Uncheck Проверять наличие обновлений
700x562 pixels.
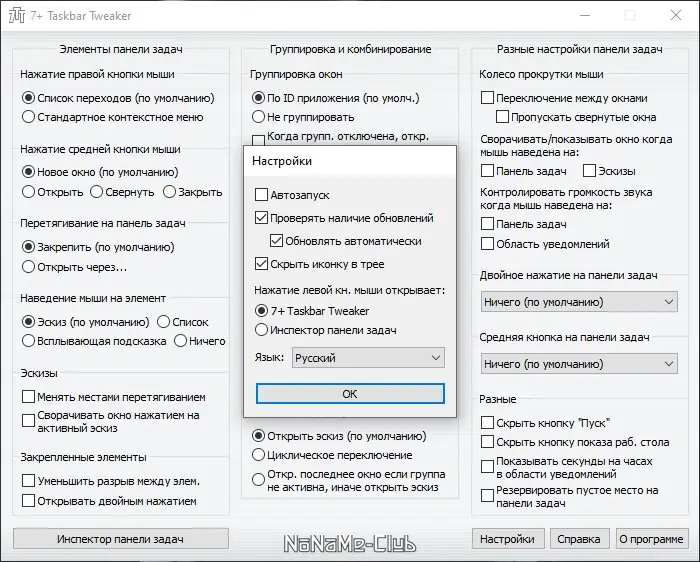[262, 218]
